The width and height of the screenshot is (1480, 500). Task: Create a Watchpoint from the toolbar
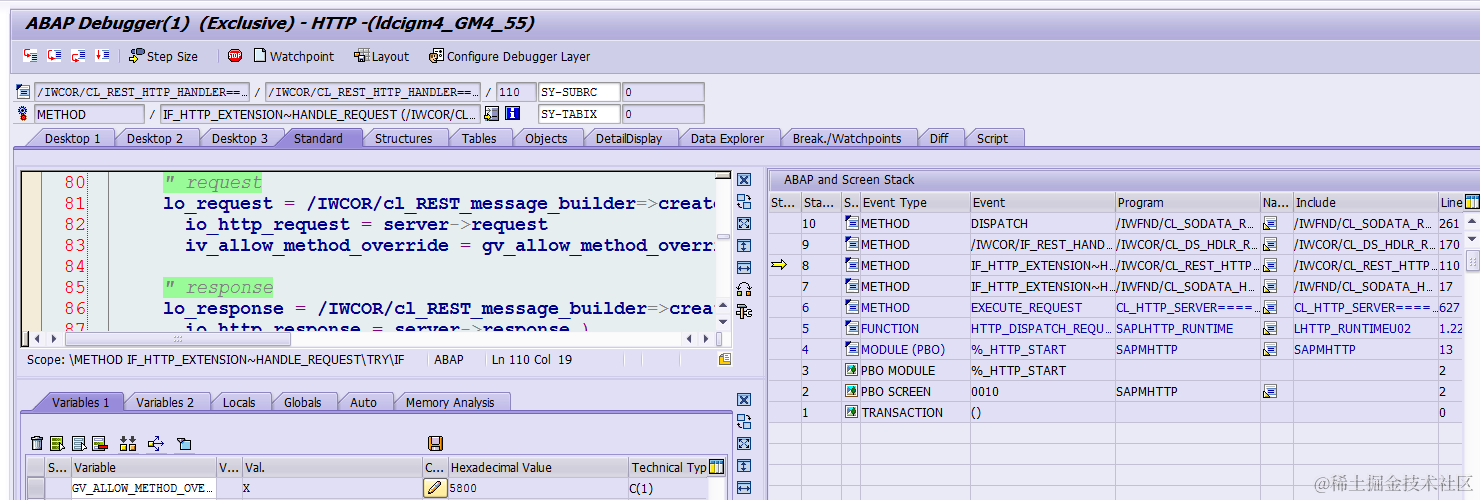click(294, 56)
